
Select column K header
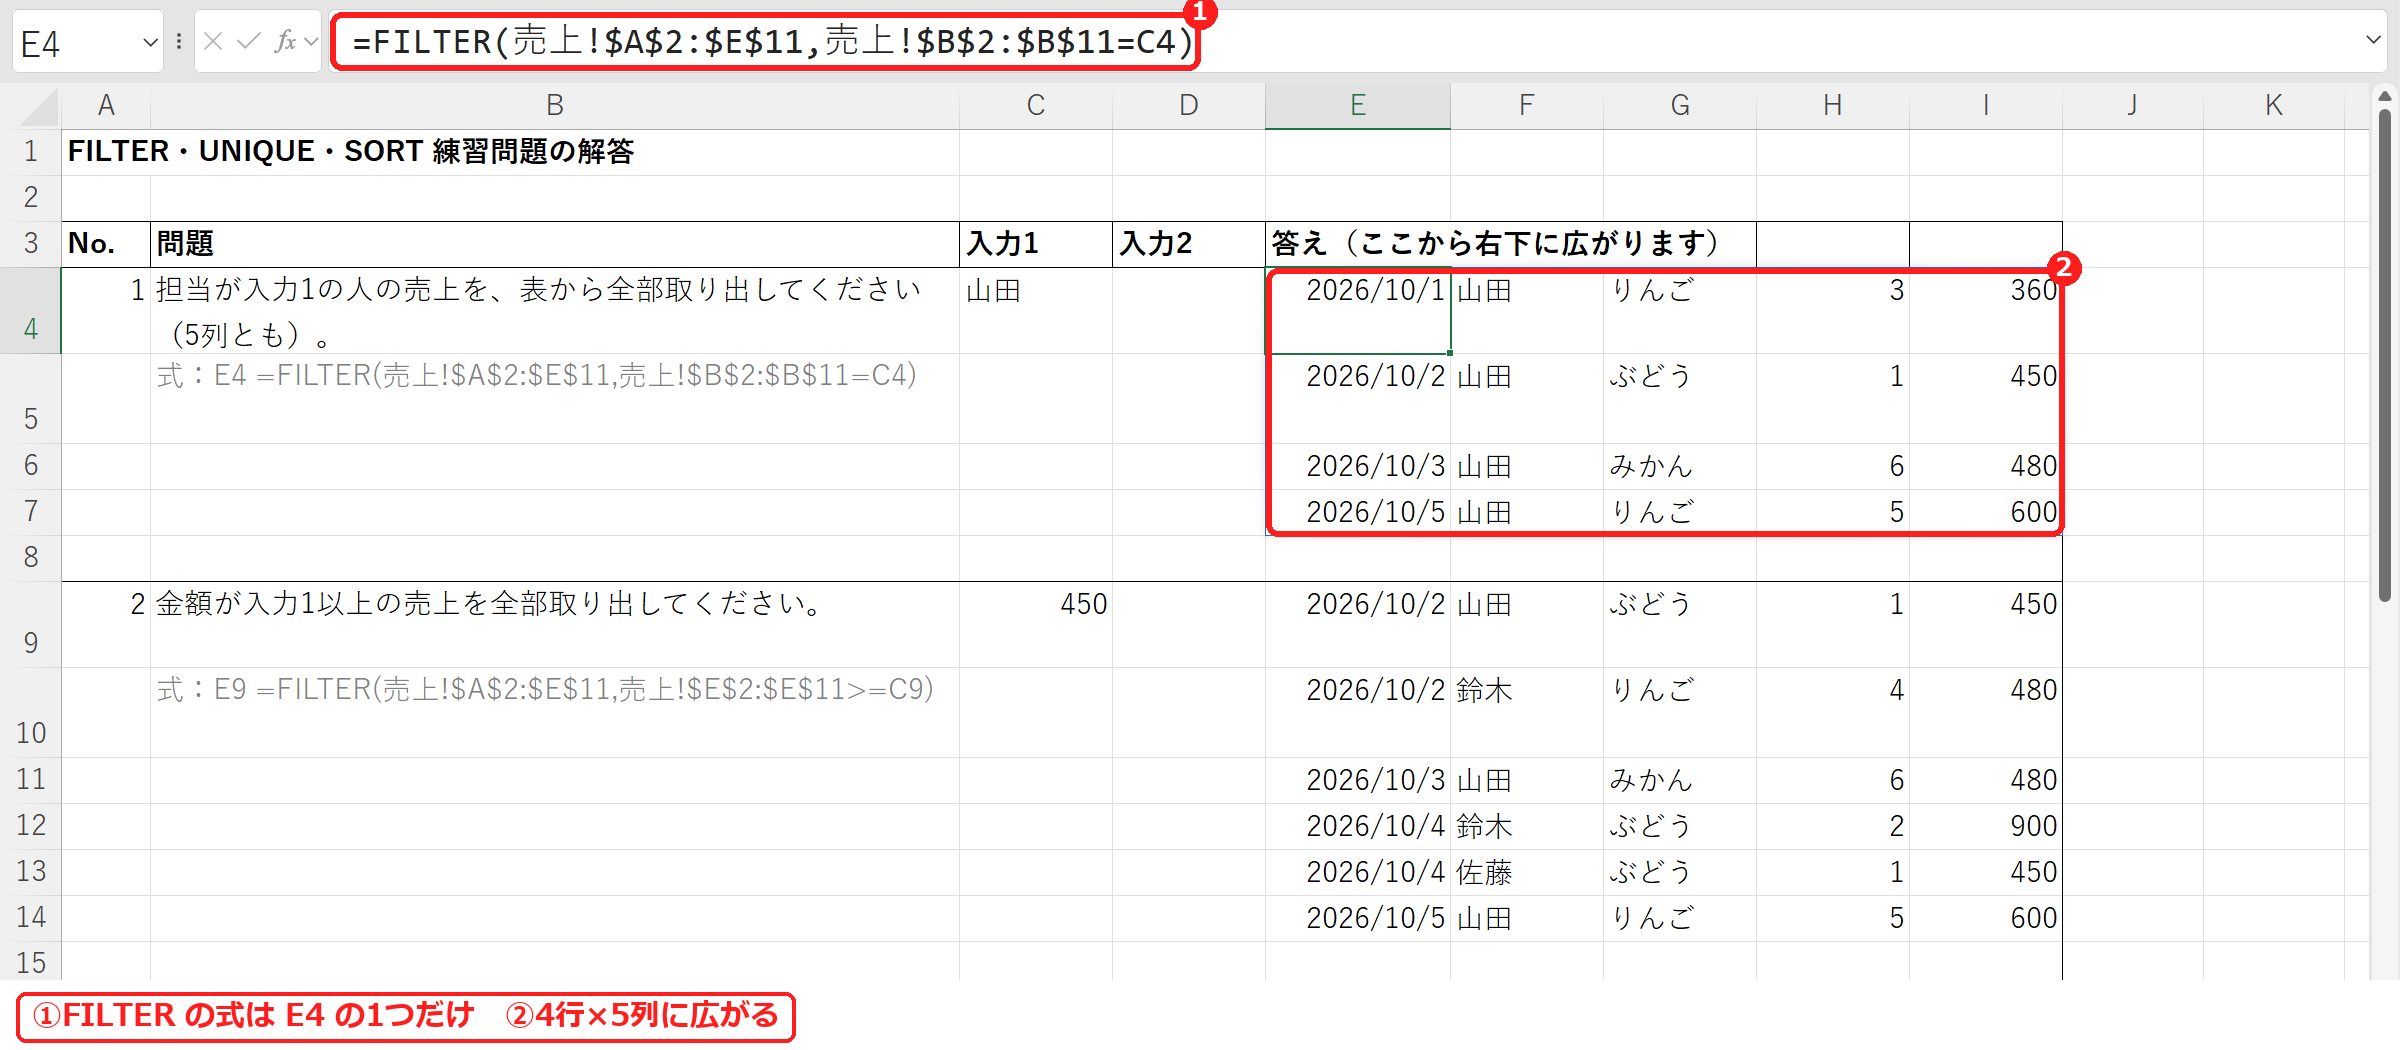click(x=2274, y=106)
